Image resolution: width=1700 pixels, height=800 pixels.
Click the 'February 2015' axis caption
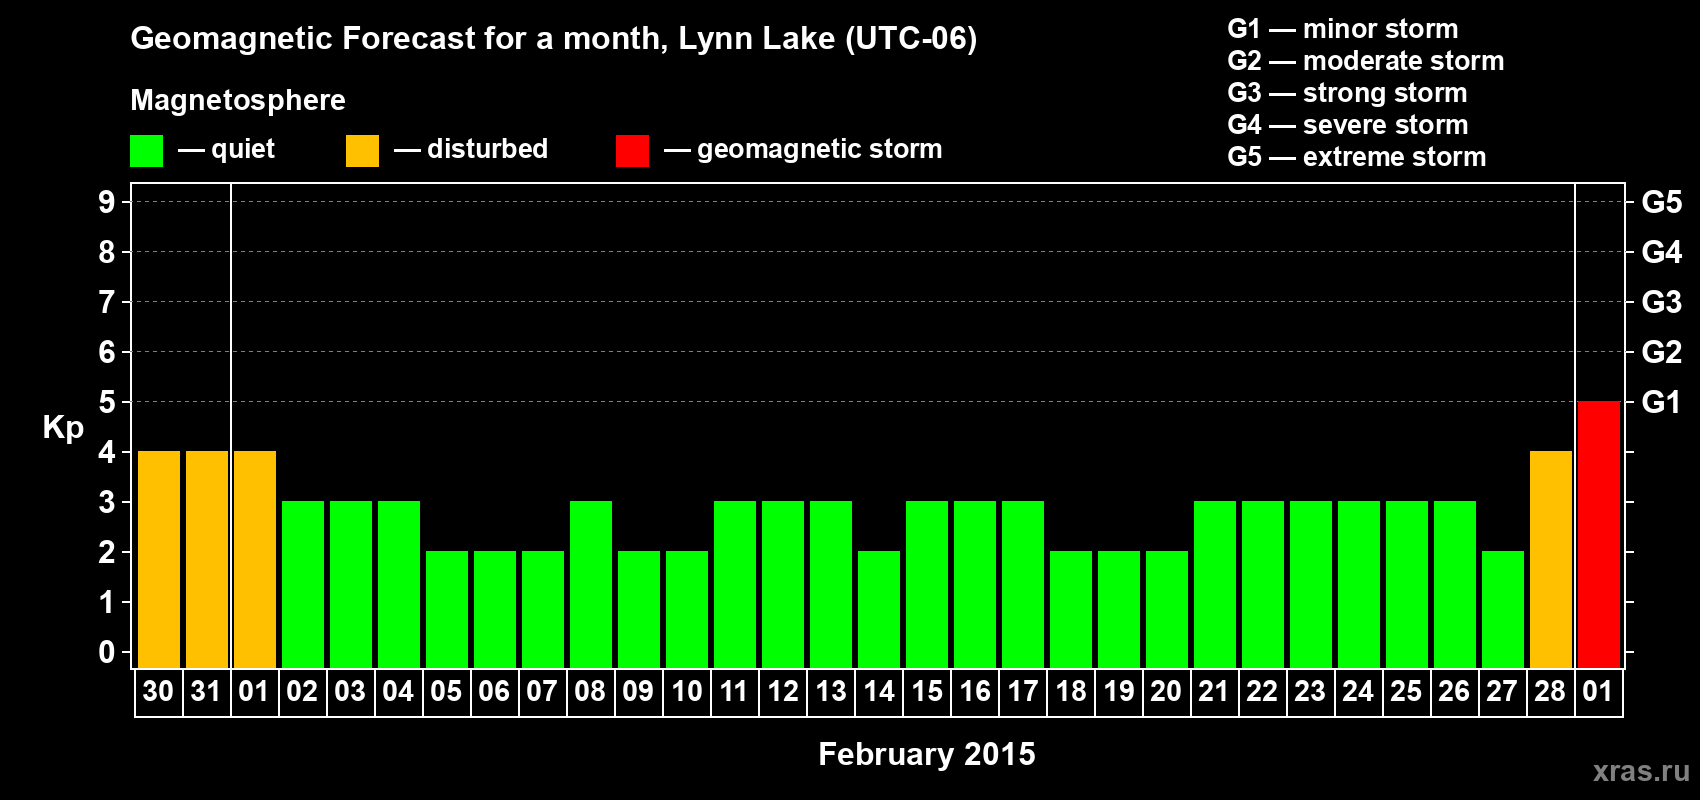click(927, 754)
